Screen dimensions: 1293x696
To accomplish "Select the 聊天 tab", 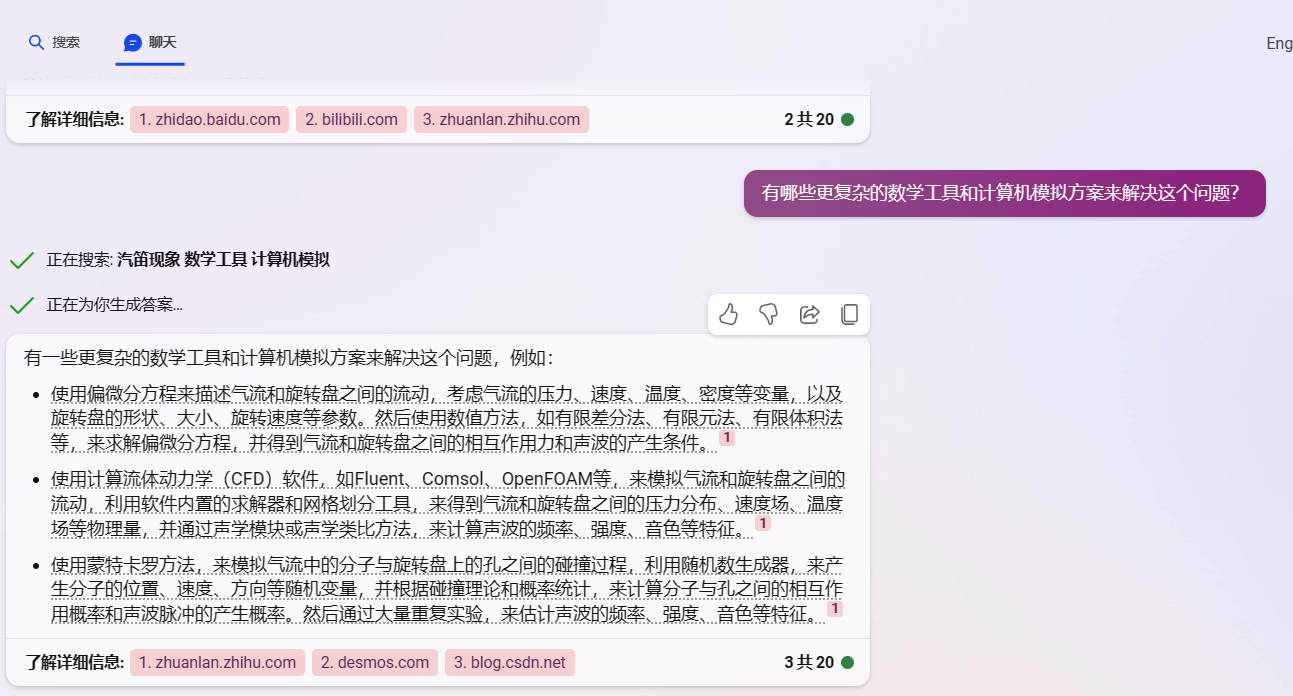I will point(150,42).
